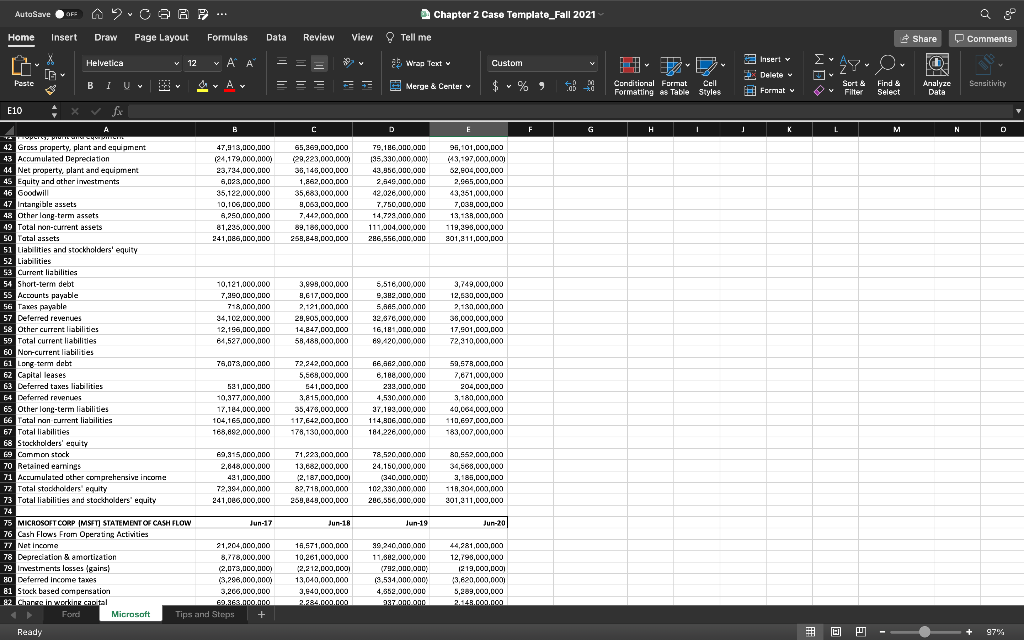Viewport: 1024px width, 640px height.
Task: Toggle Align Right
Action: click(x=319, y=86)
